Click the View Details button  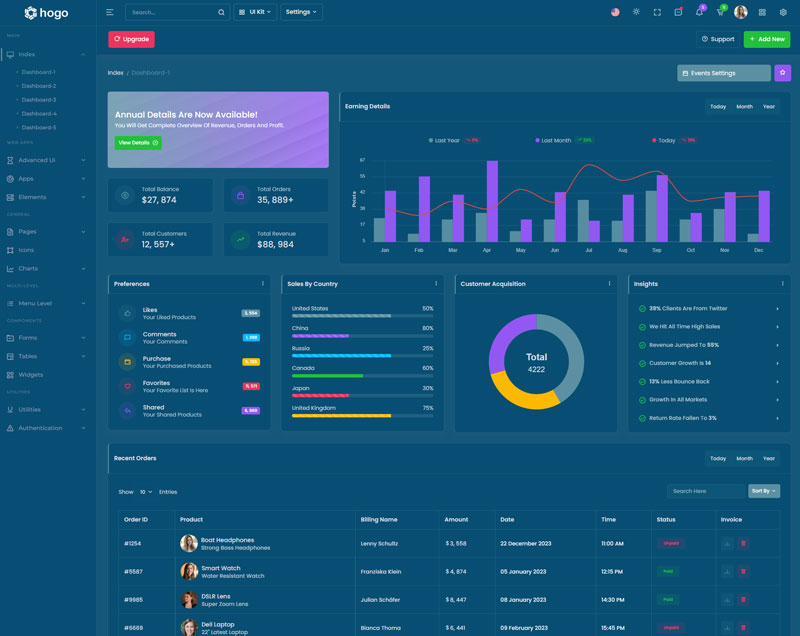coord(137,143)
